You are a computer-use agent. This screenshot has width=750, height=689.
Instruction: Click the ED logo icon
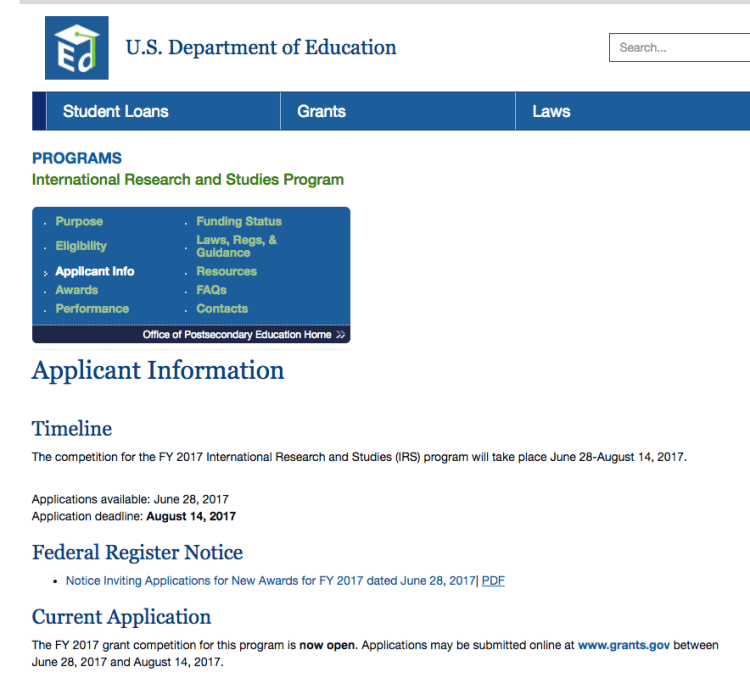coord(76,48)
